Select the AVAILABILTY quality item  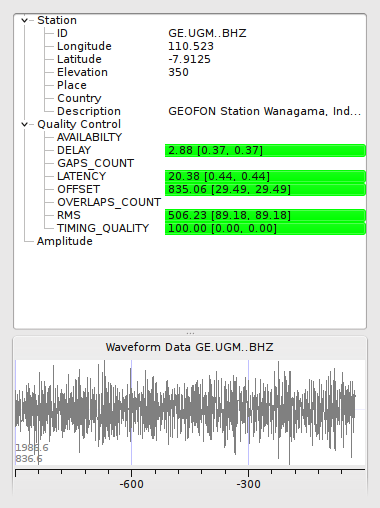pos(89,137)
